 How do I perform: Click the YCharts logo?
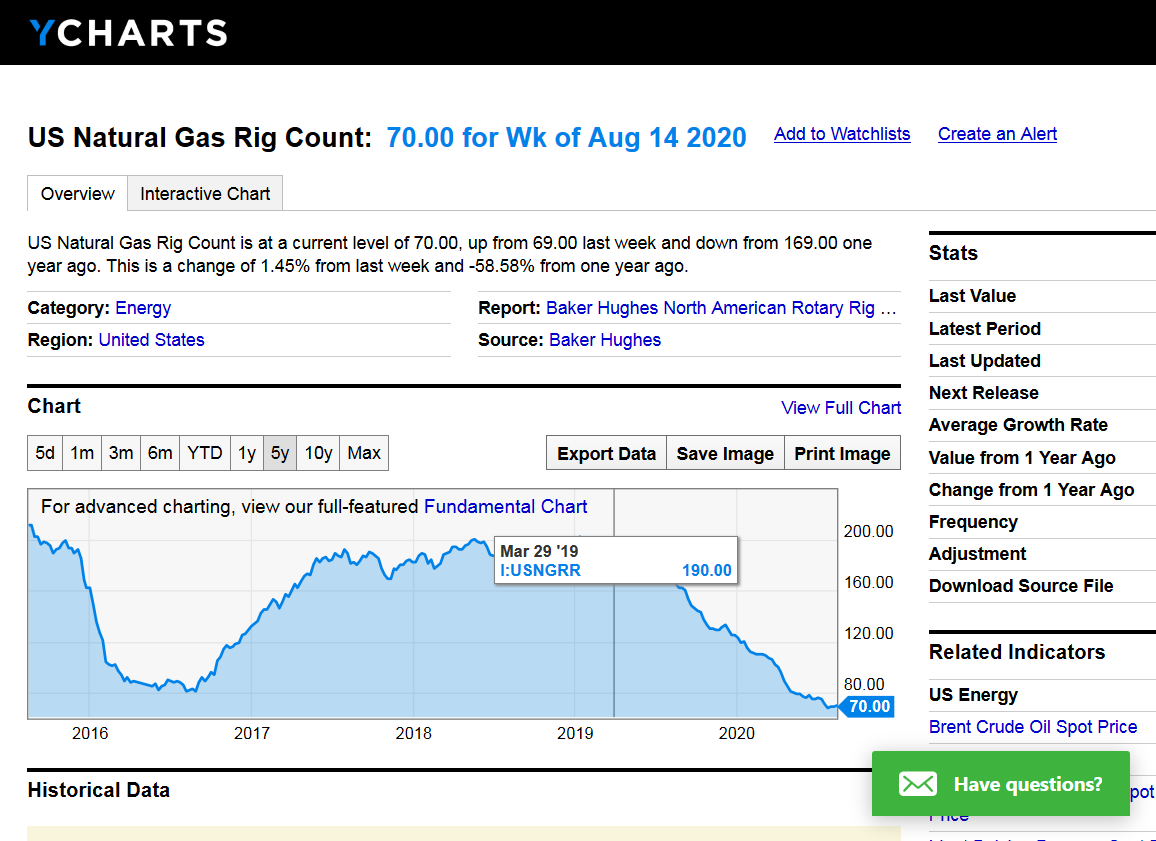tap(128, 33)
